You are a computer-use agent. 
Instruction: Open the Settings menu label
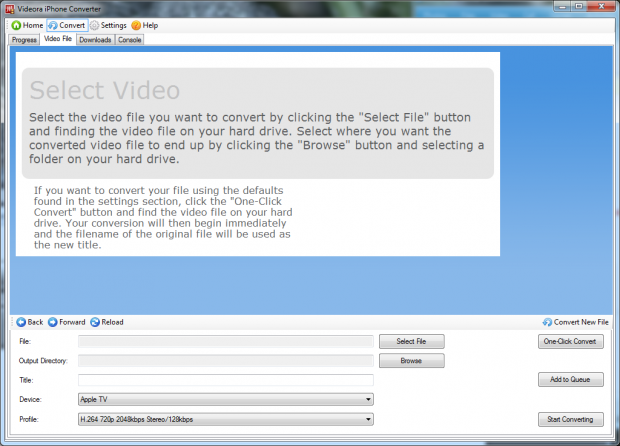pos(113,25)
